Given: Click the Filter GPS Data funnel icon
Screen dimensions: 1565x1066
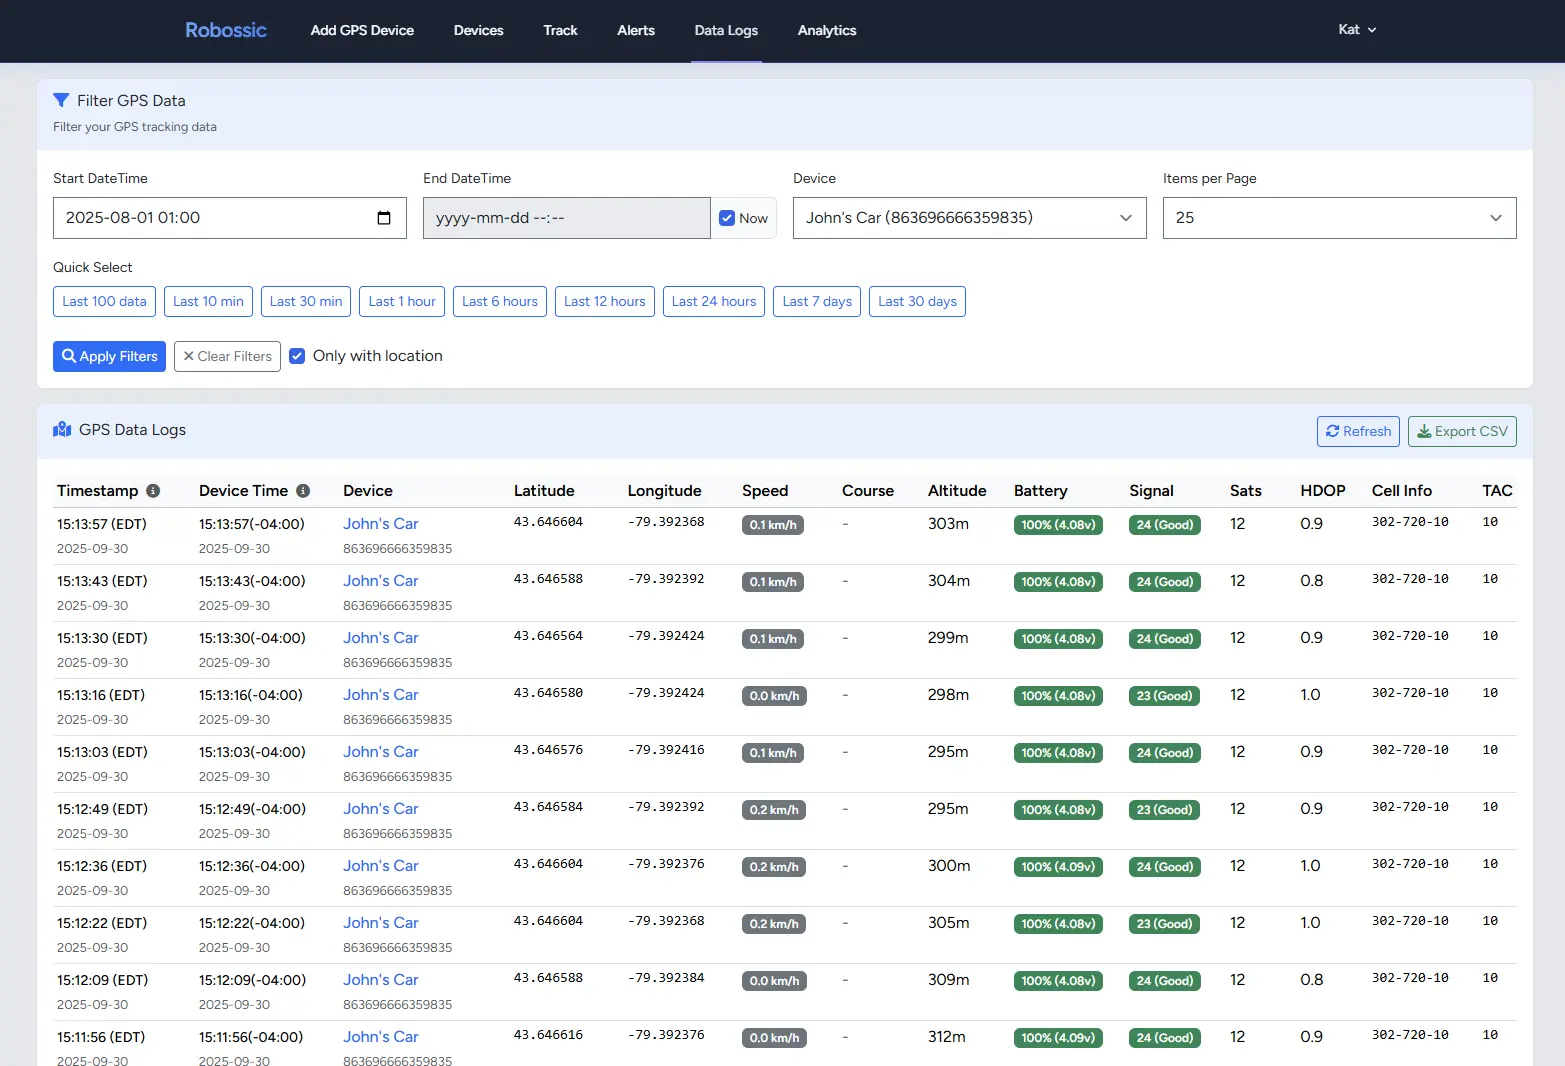Looking at the screenshot, I should (x=61, y=101).
